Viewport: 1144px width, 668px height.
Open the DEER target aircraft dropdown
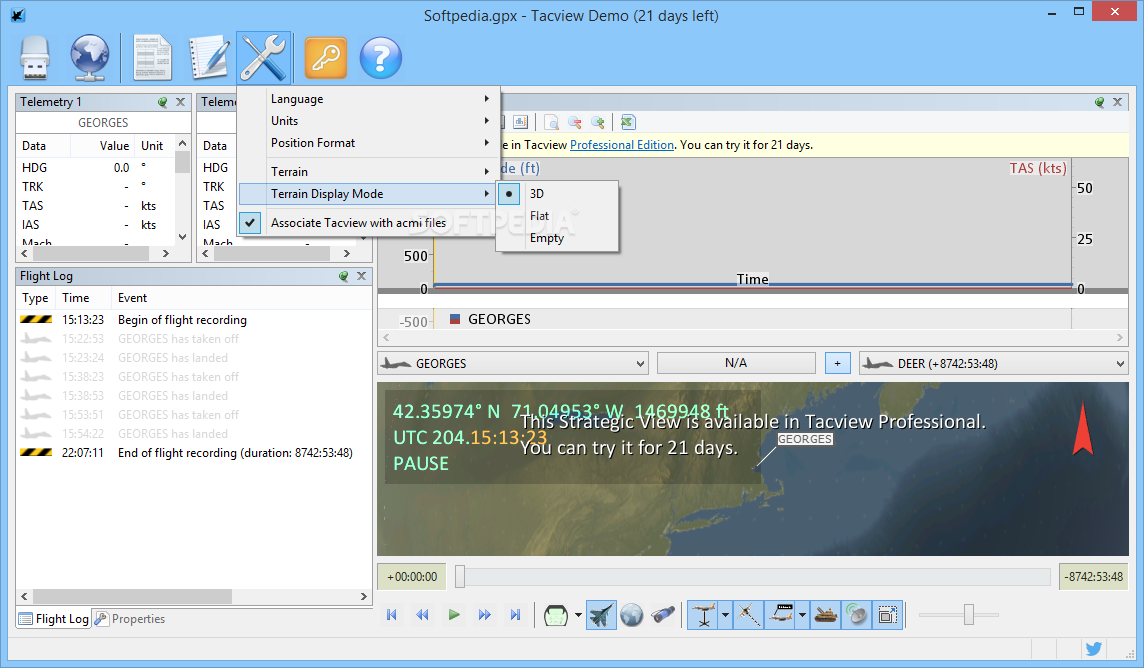click(x=994, y=363)
